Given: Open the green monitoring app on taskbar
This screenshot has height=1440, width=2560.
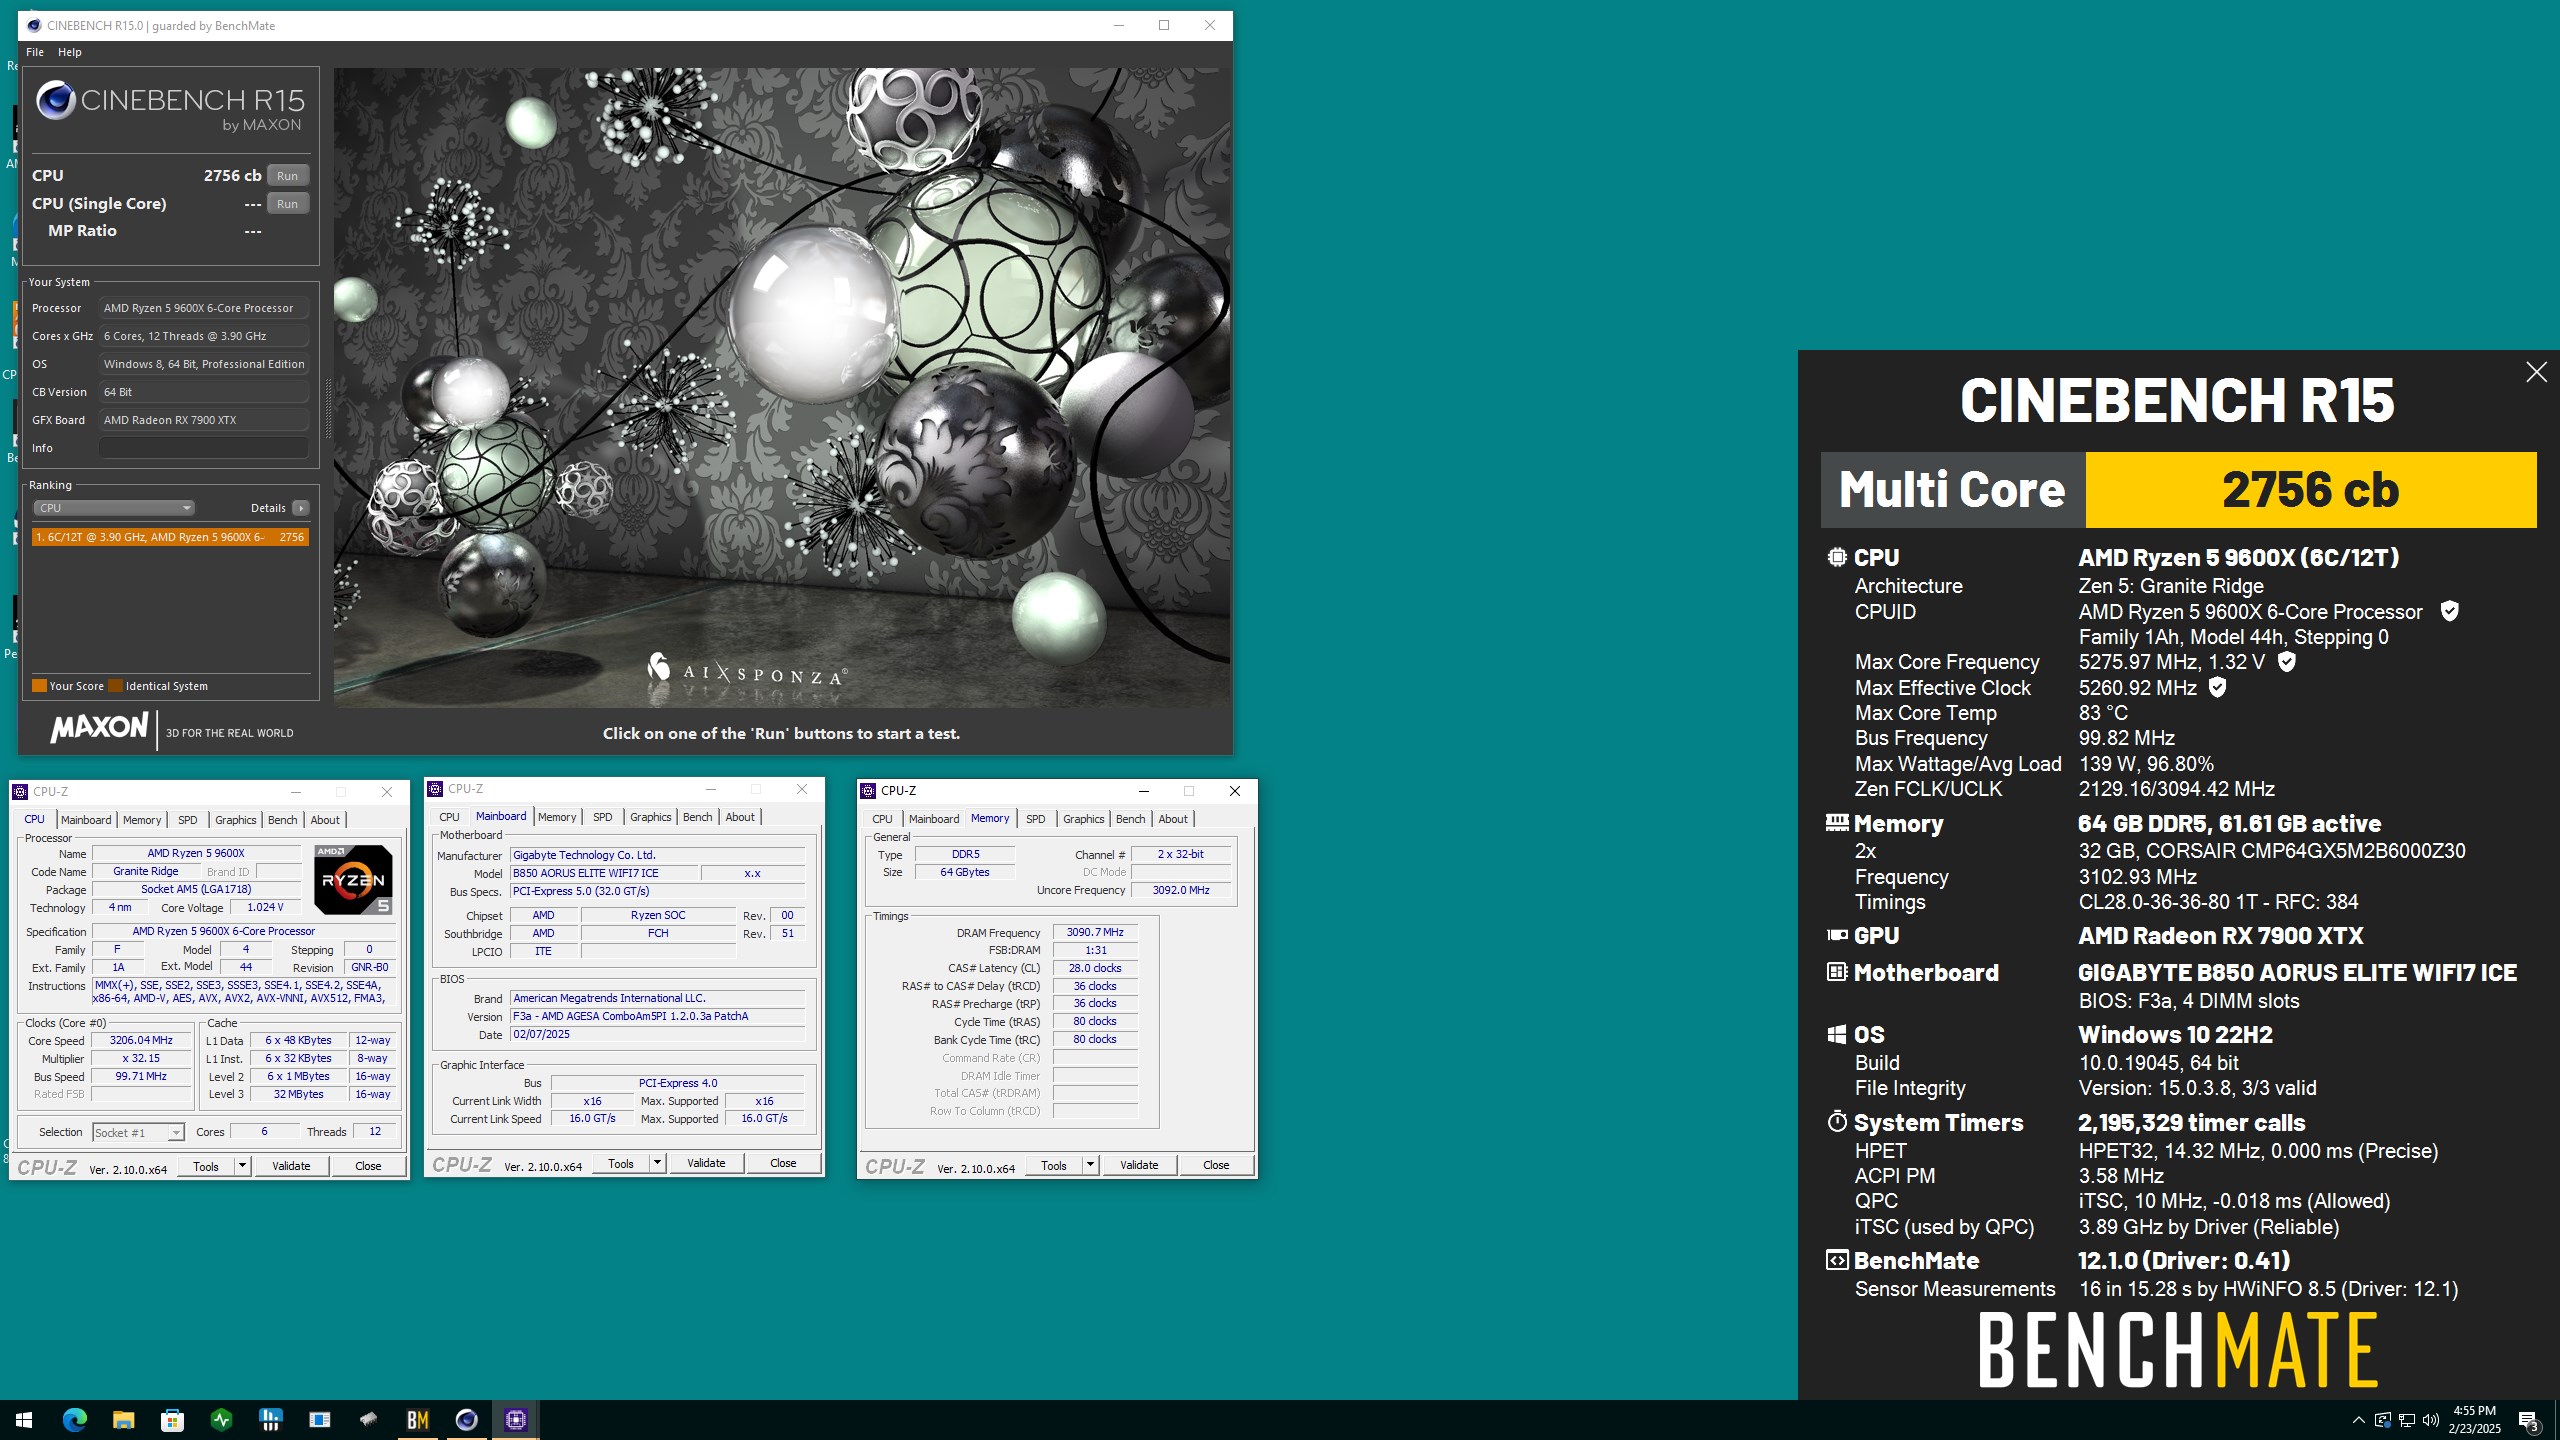Looking at the screenshot, I should [x=221, y=1419].
